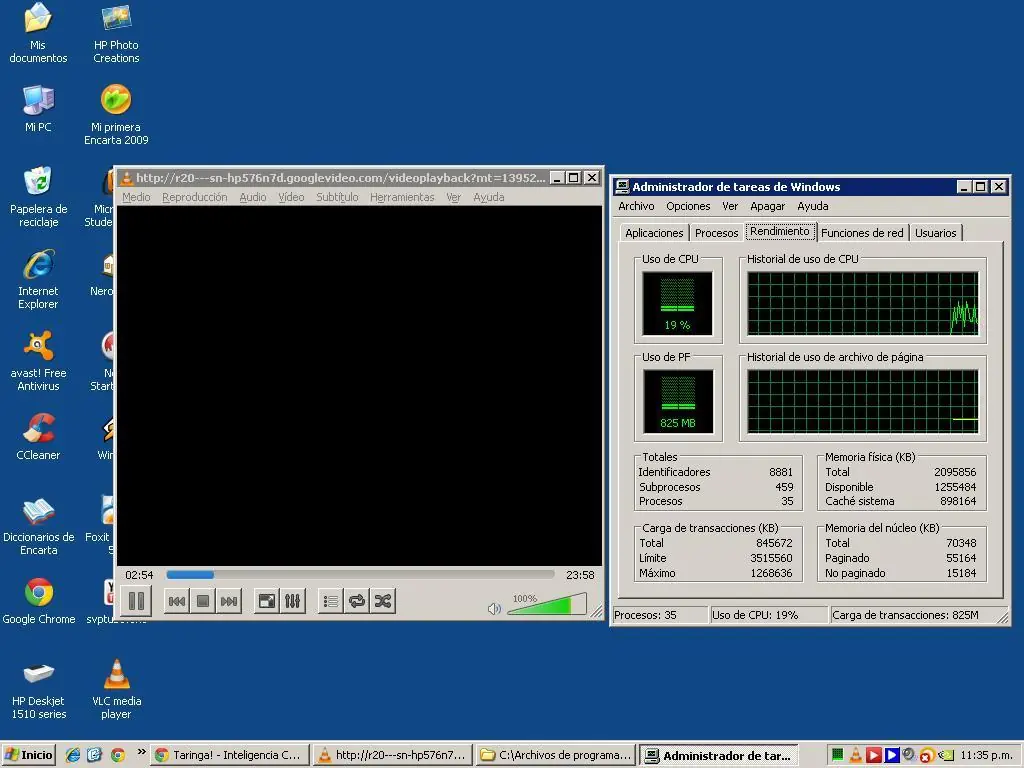Screen dimensions: 1024x768
Task: Open the Inicio start button
Action: (x=29, y=755)
